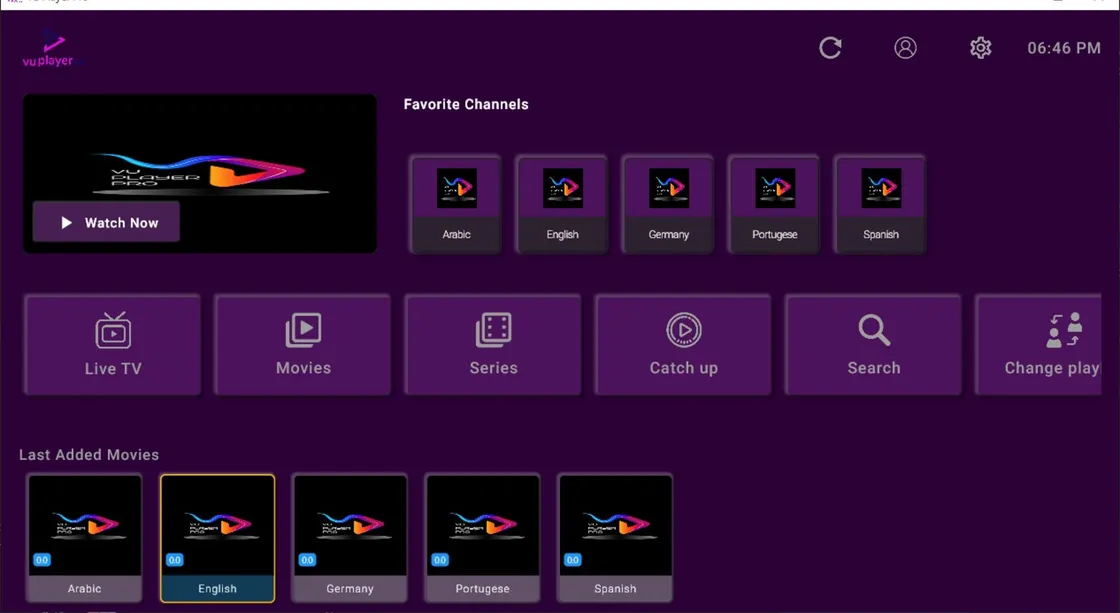Open settings gear icon
This screenshot has width=1120, height=613.
click(980, 48)
